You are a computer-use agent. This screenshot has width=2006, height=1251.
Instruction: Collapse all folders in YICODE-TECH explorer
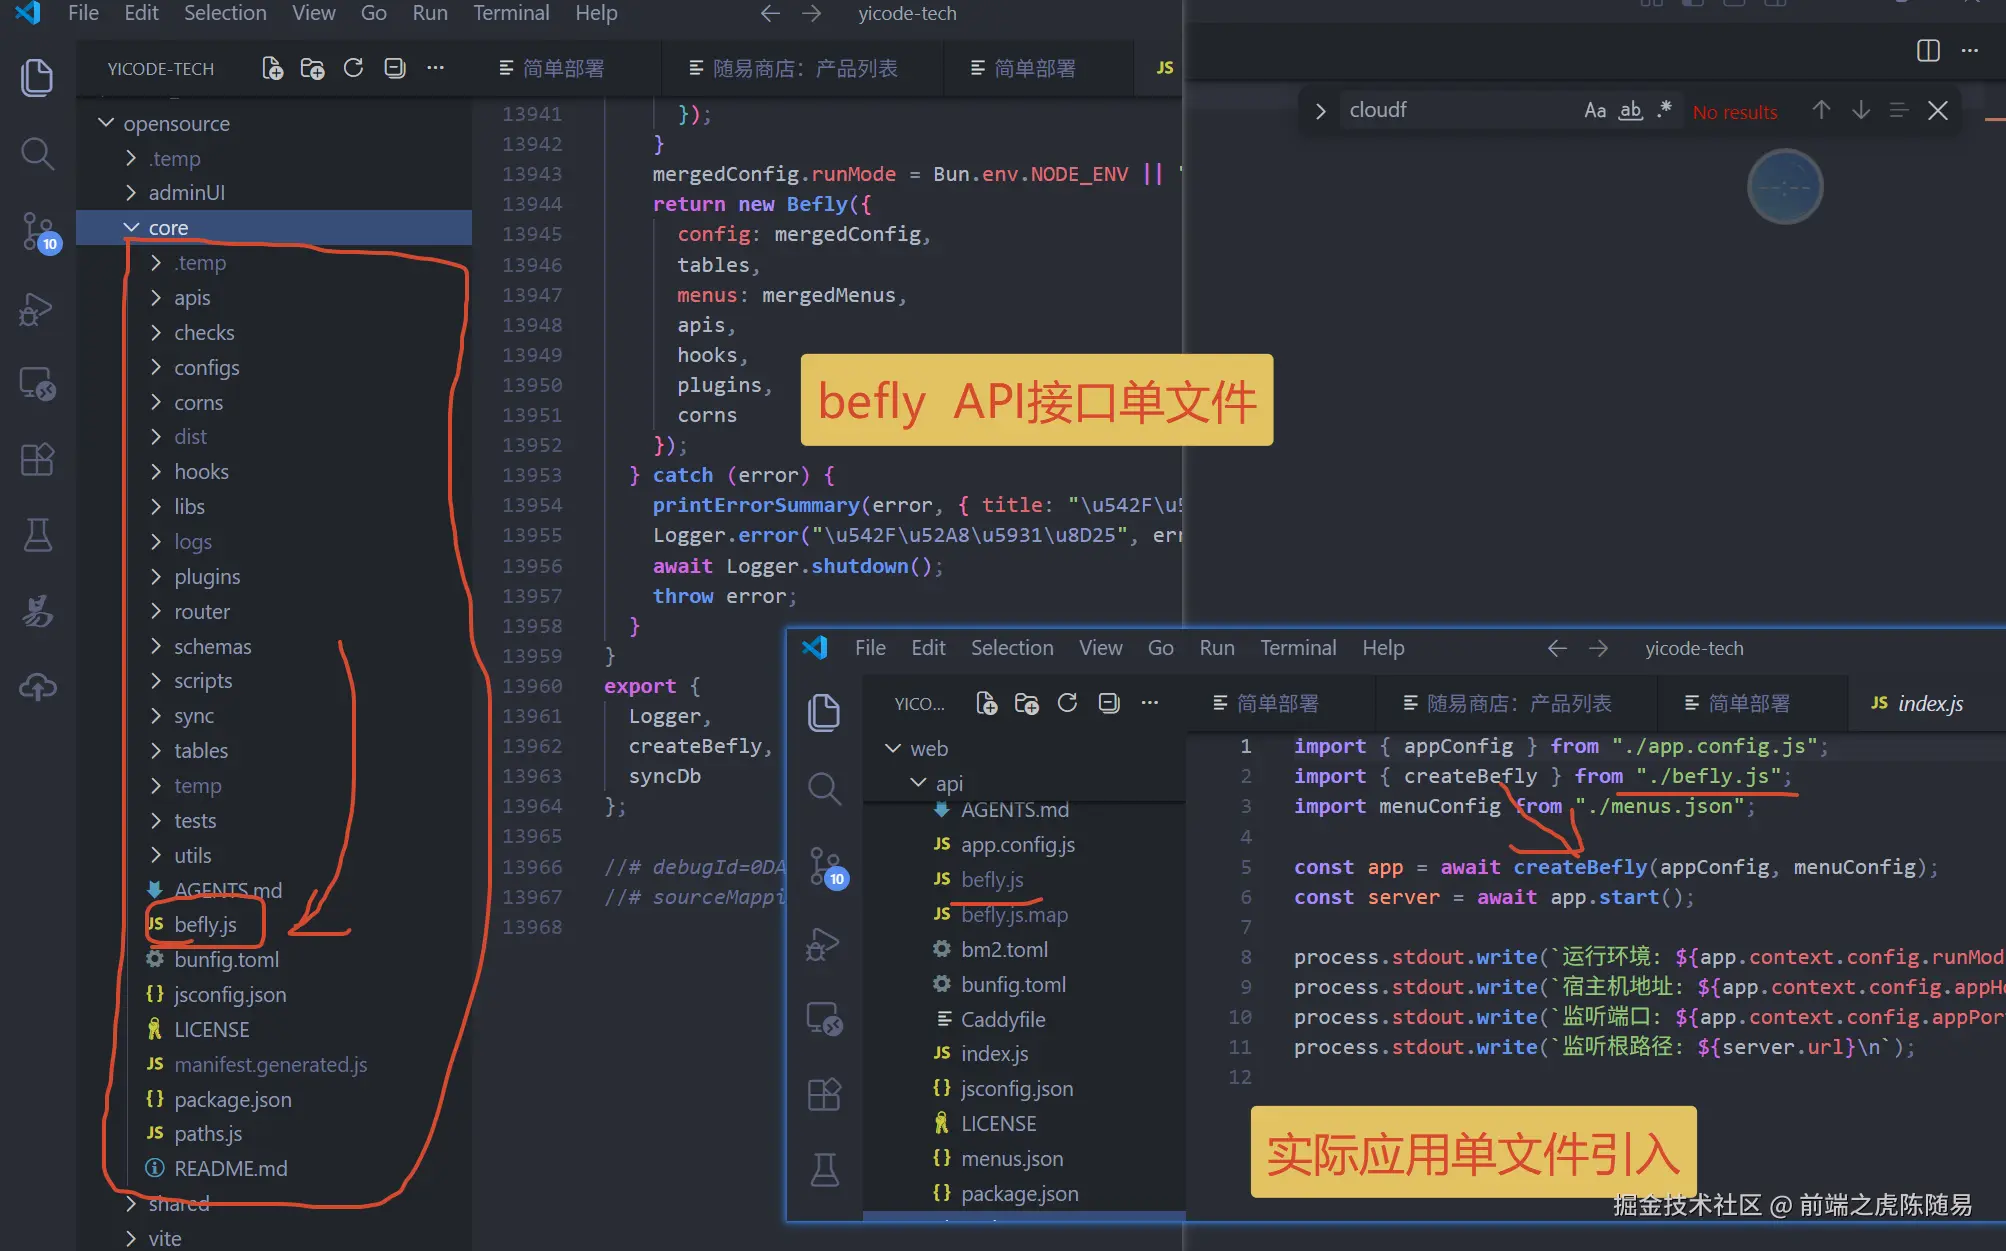coord(395,68)
